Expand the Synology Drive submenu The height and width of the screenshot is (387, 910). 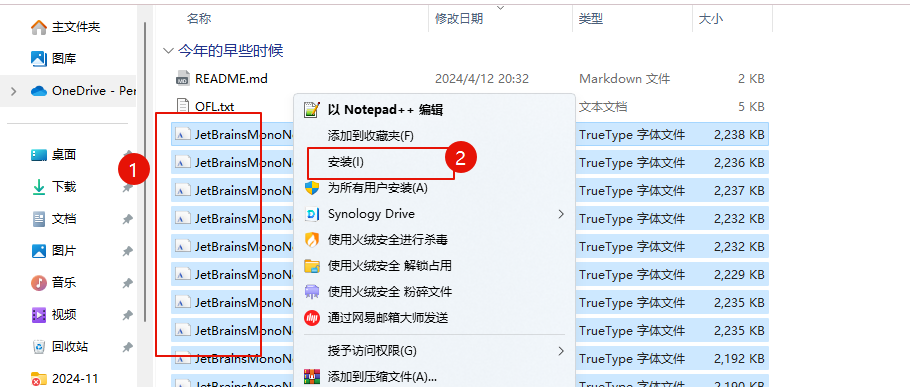pyautogui.click(x=561, y=214)
